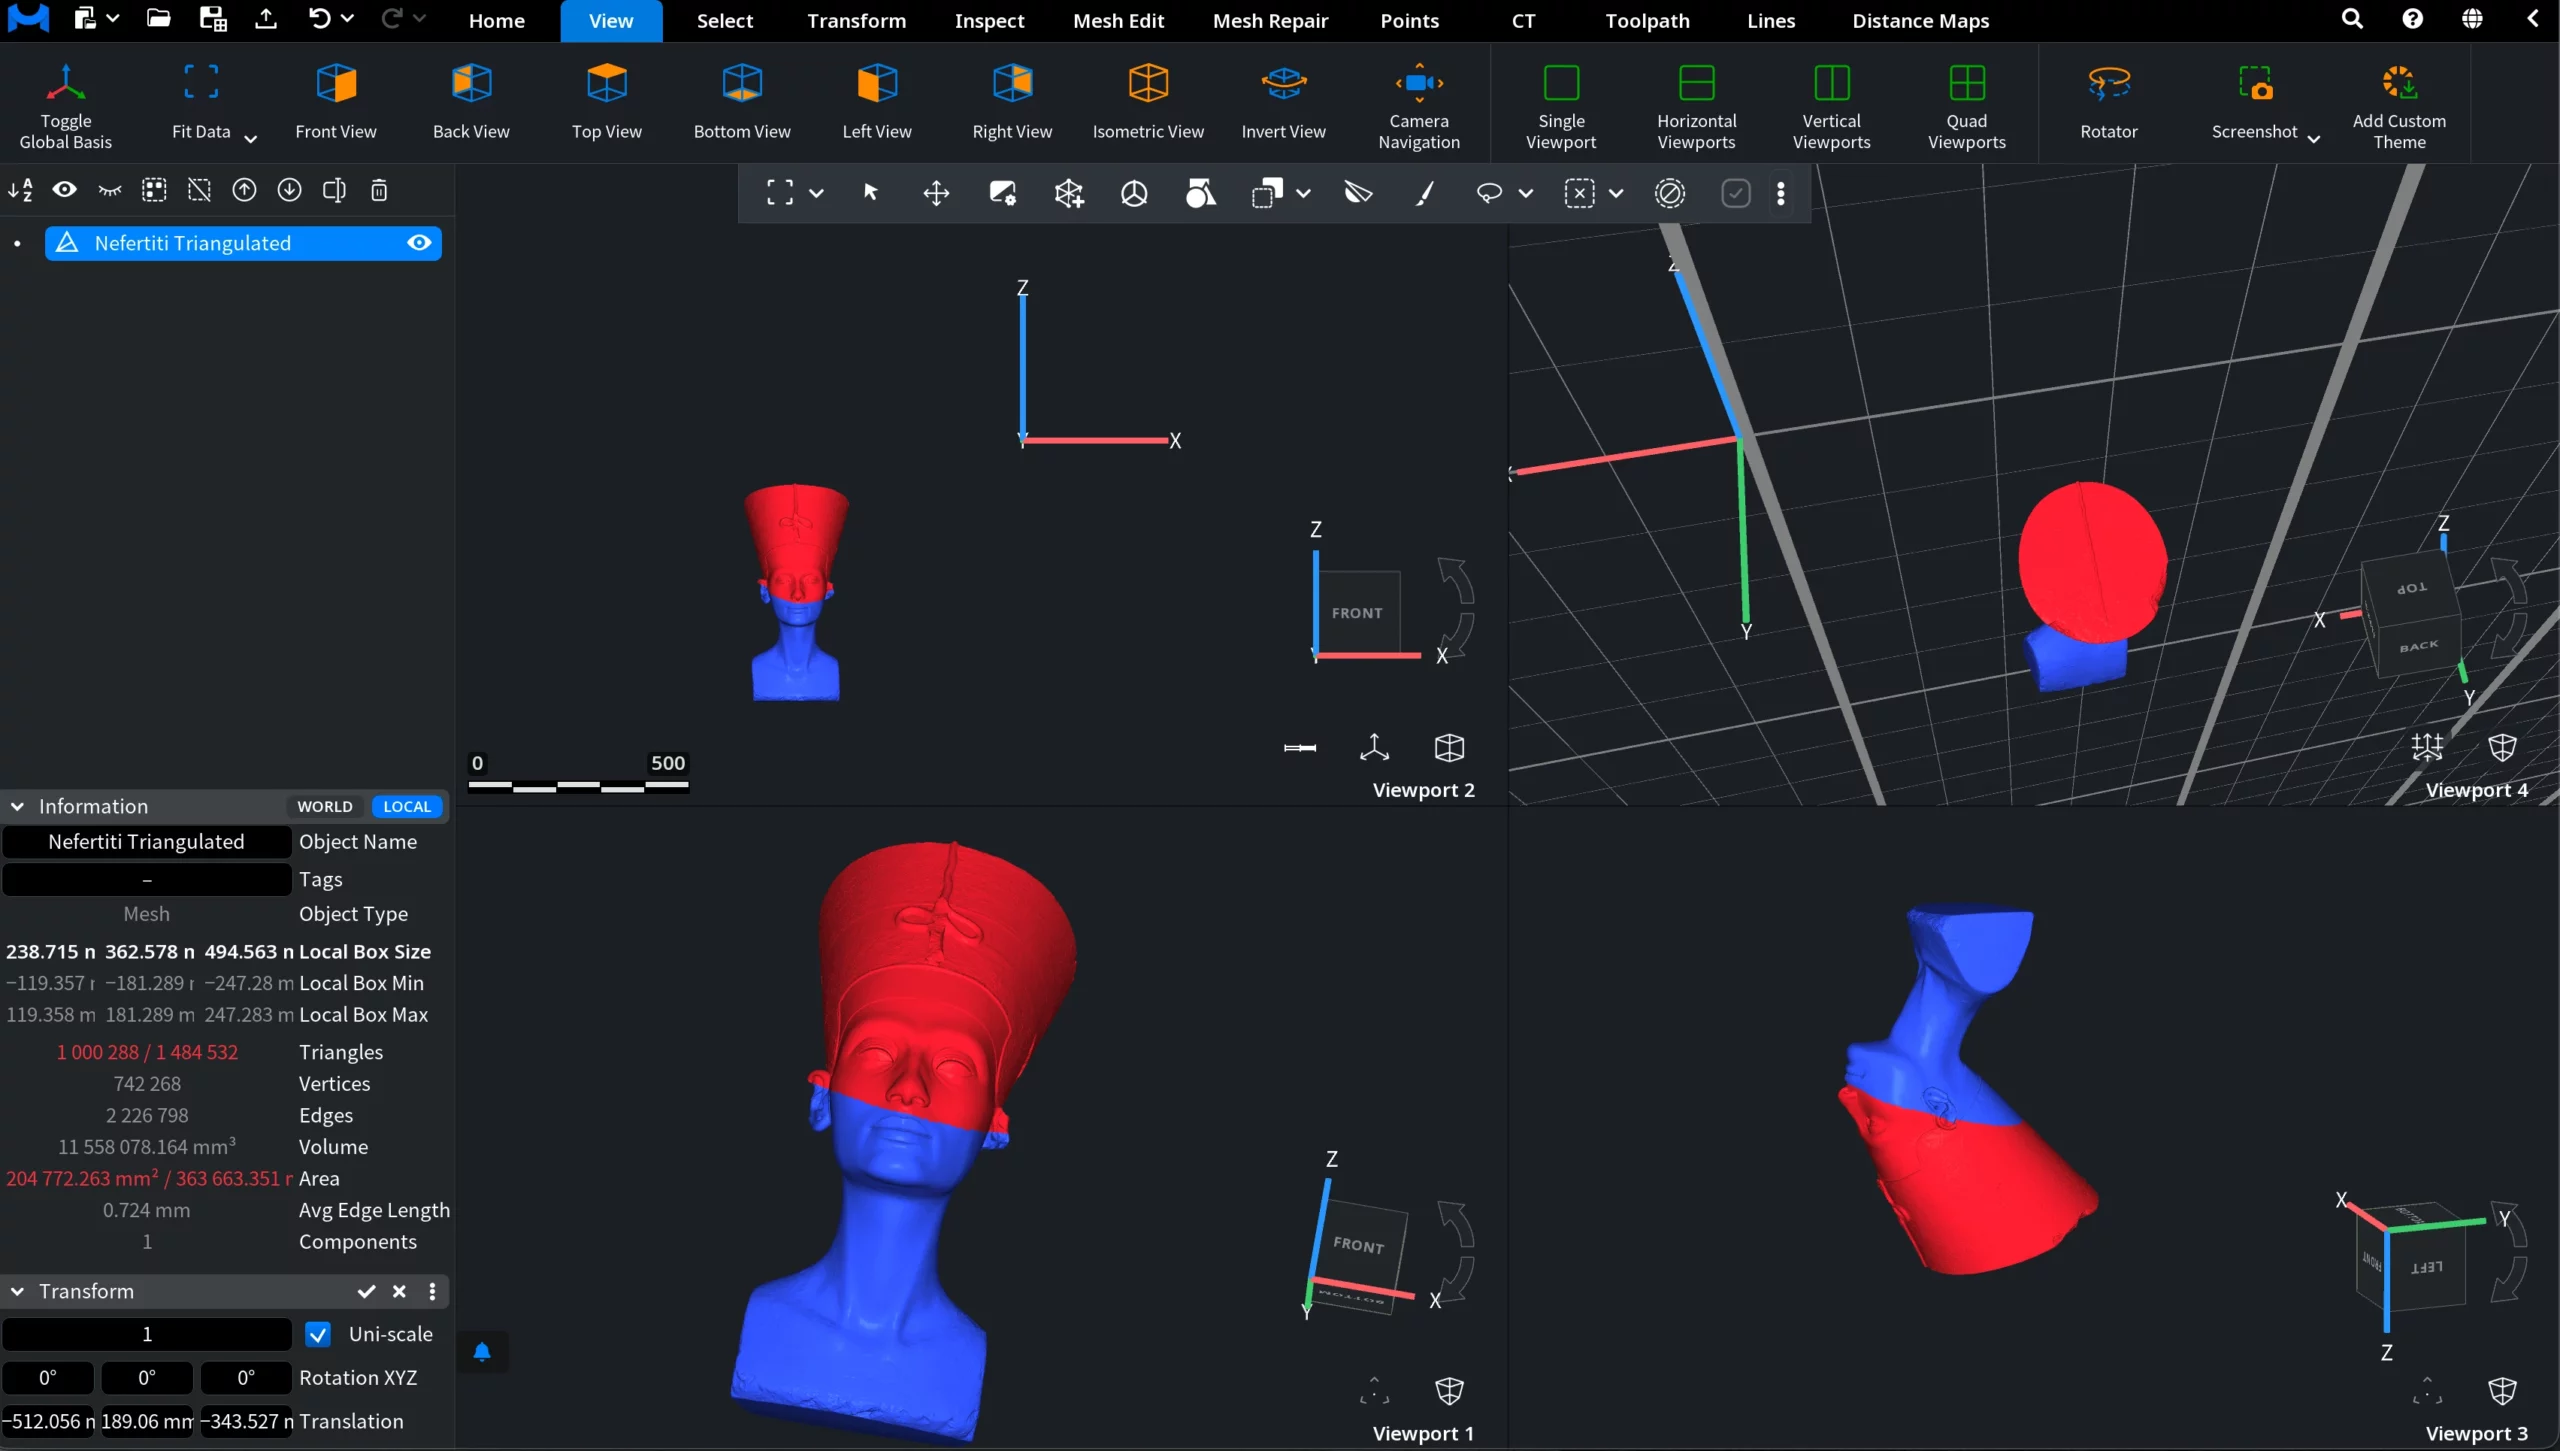This screenshot has height=1451, width=2560.
Task: Delete selected object with trash icon
Action: coord(379,190)
